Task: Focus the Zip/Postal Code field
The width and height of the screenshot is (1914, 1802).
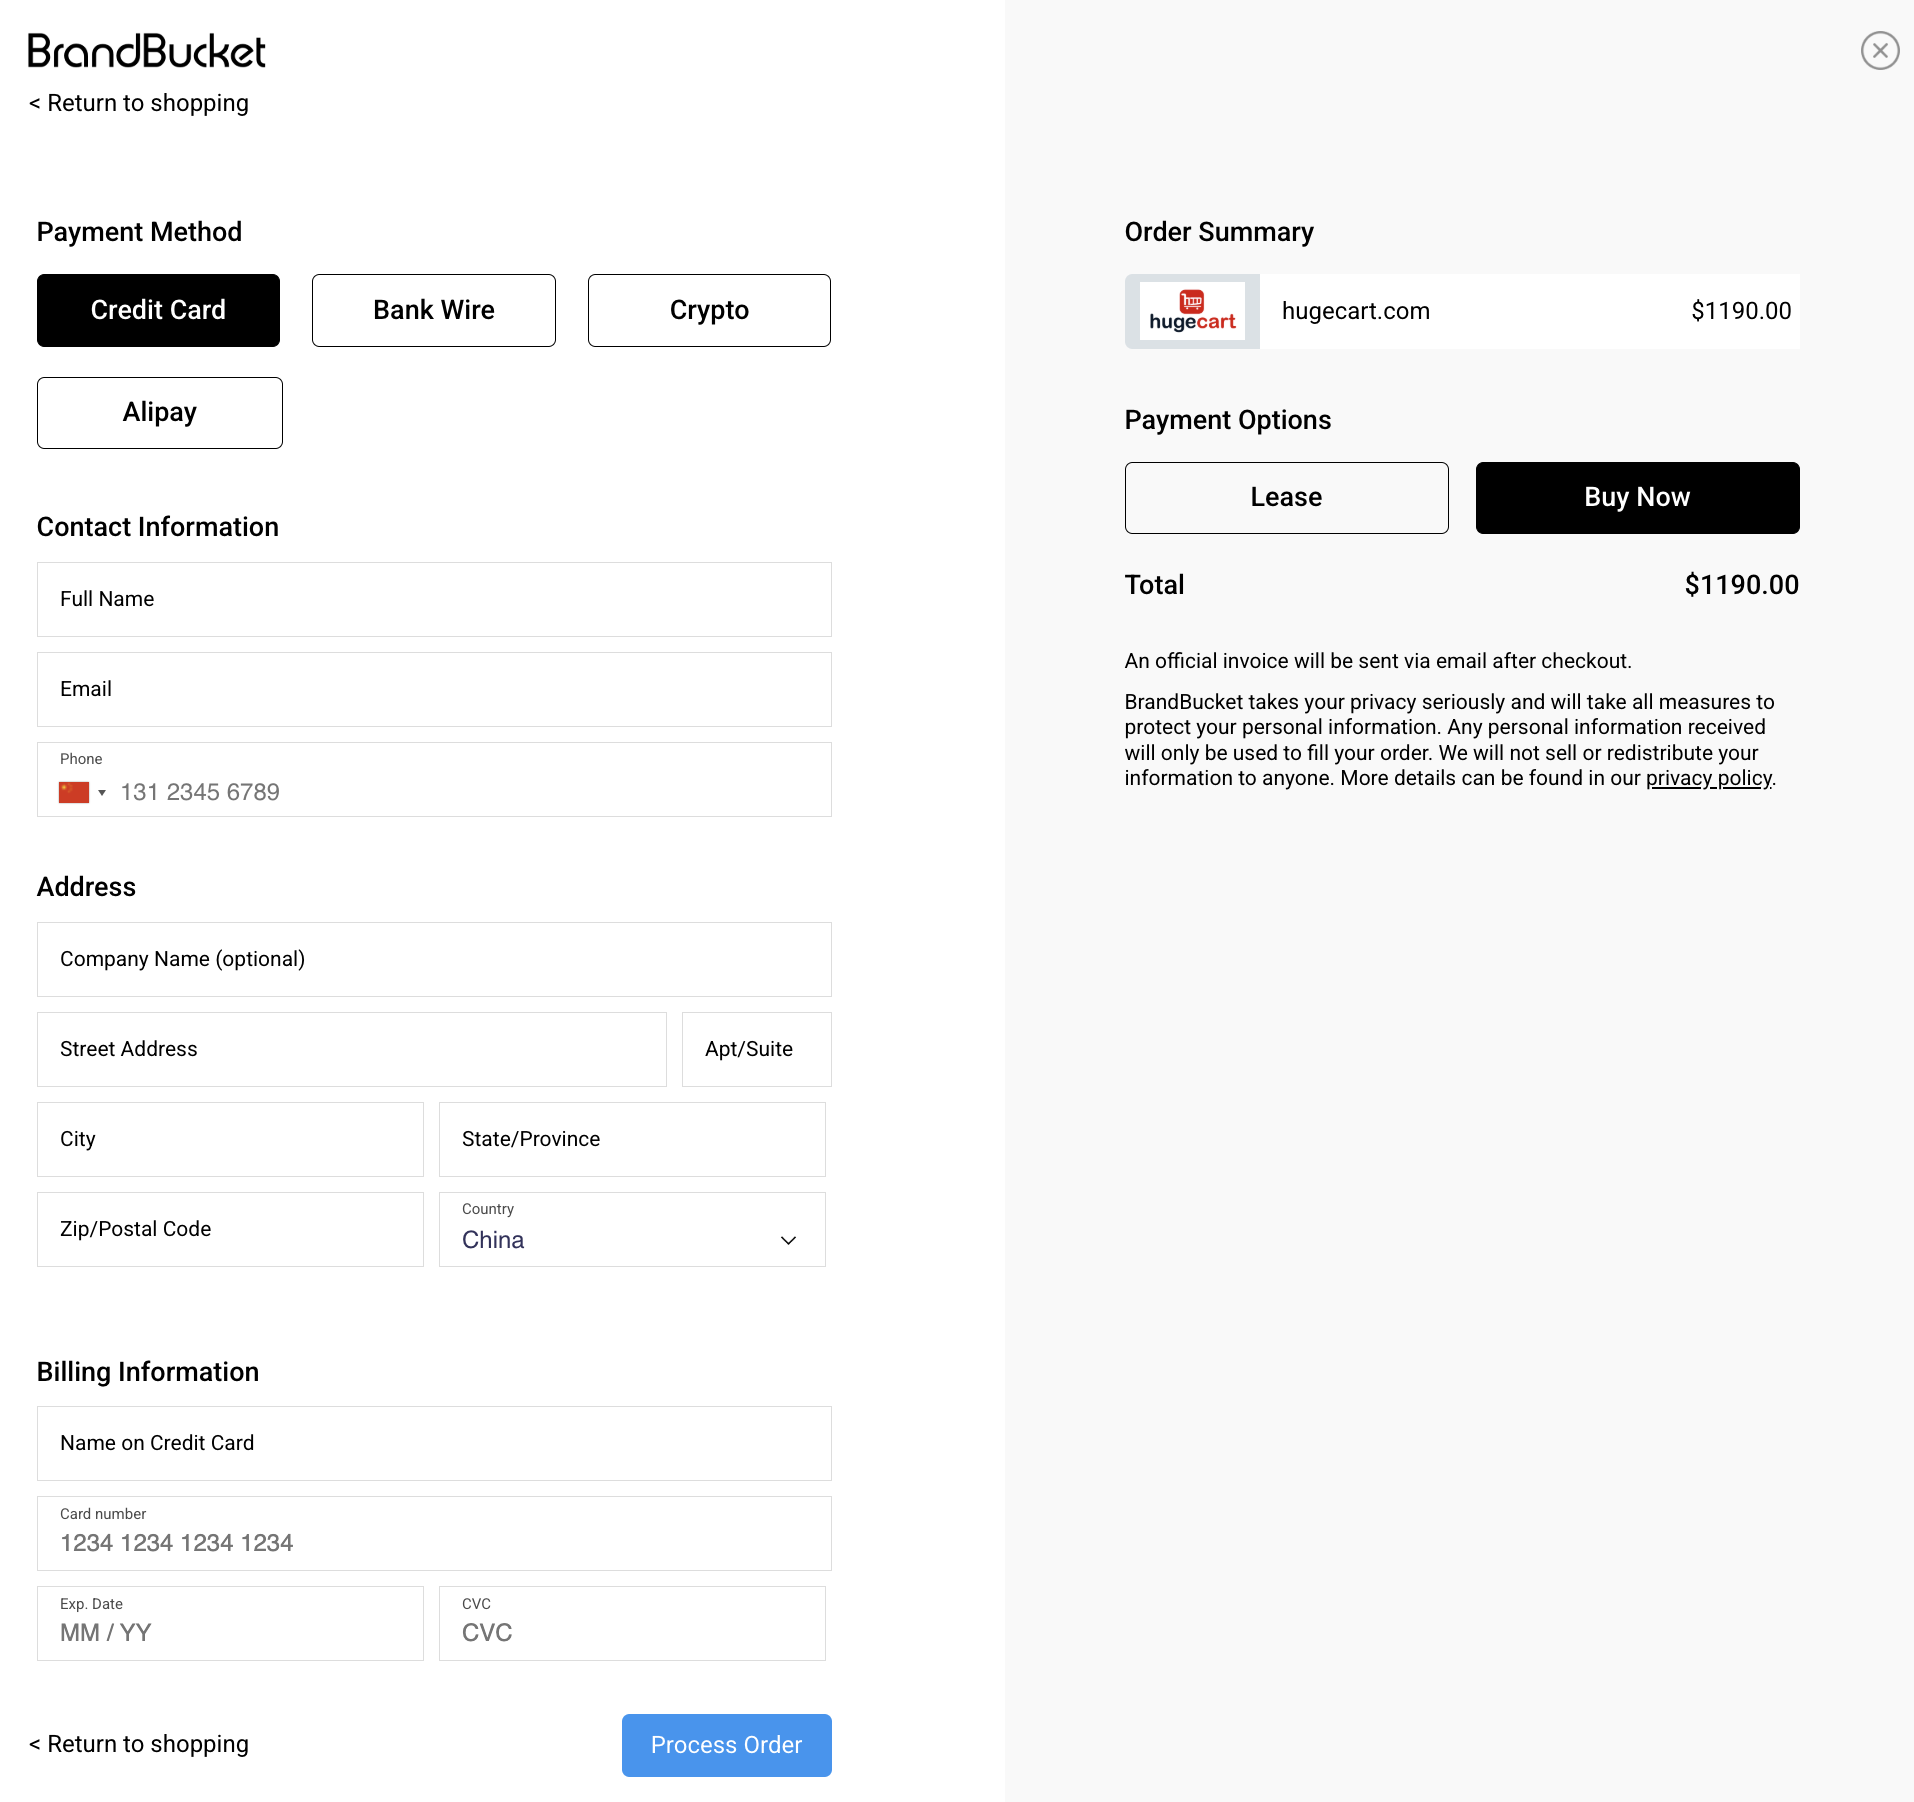Action: (230, 1229)
